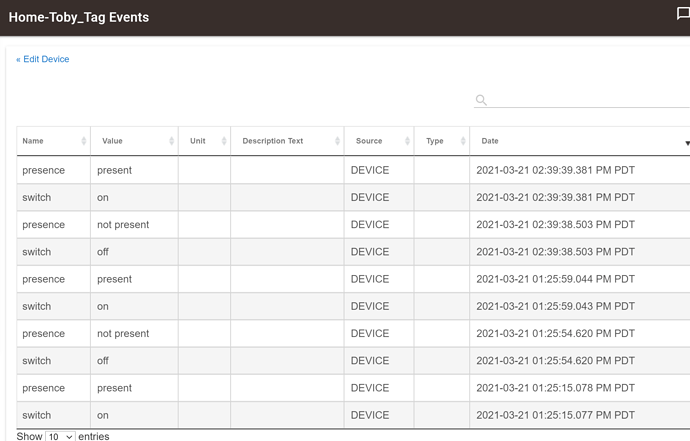Click the magnifier search icon
690x441 pixels.
point(481,100)
